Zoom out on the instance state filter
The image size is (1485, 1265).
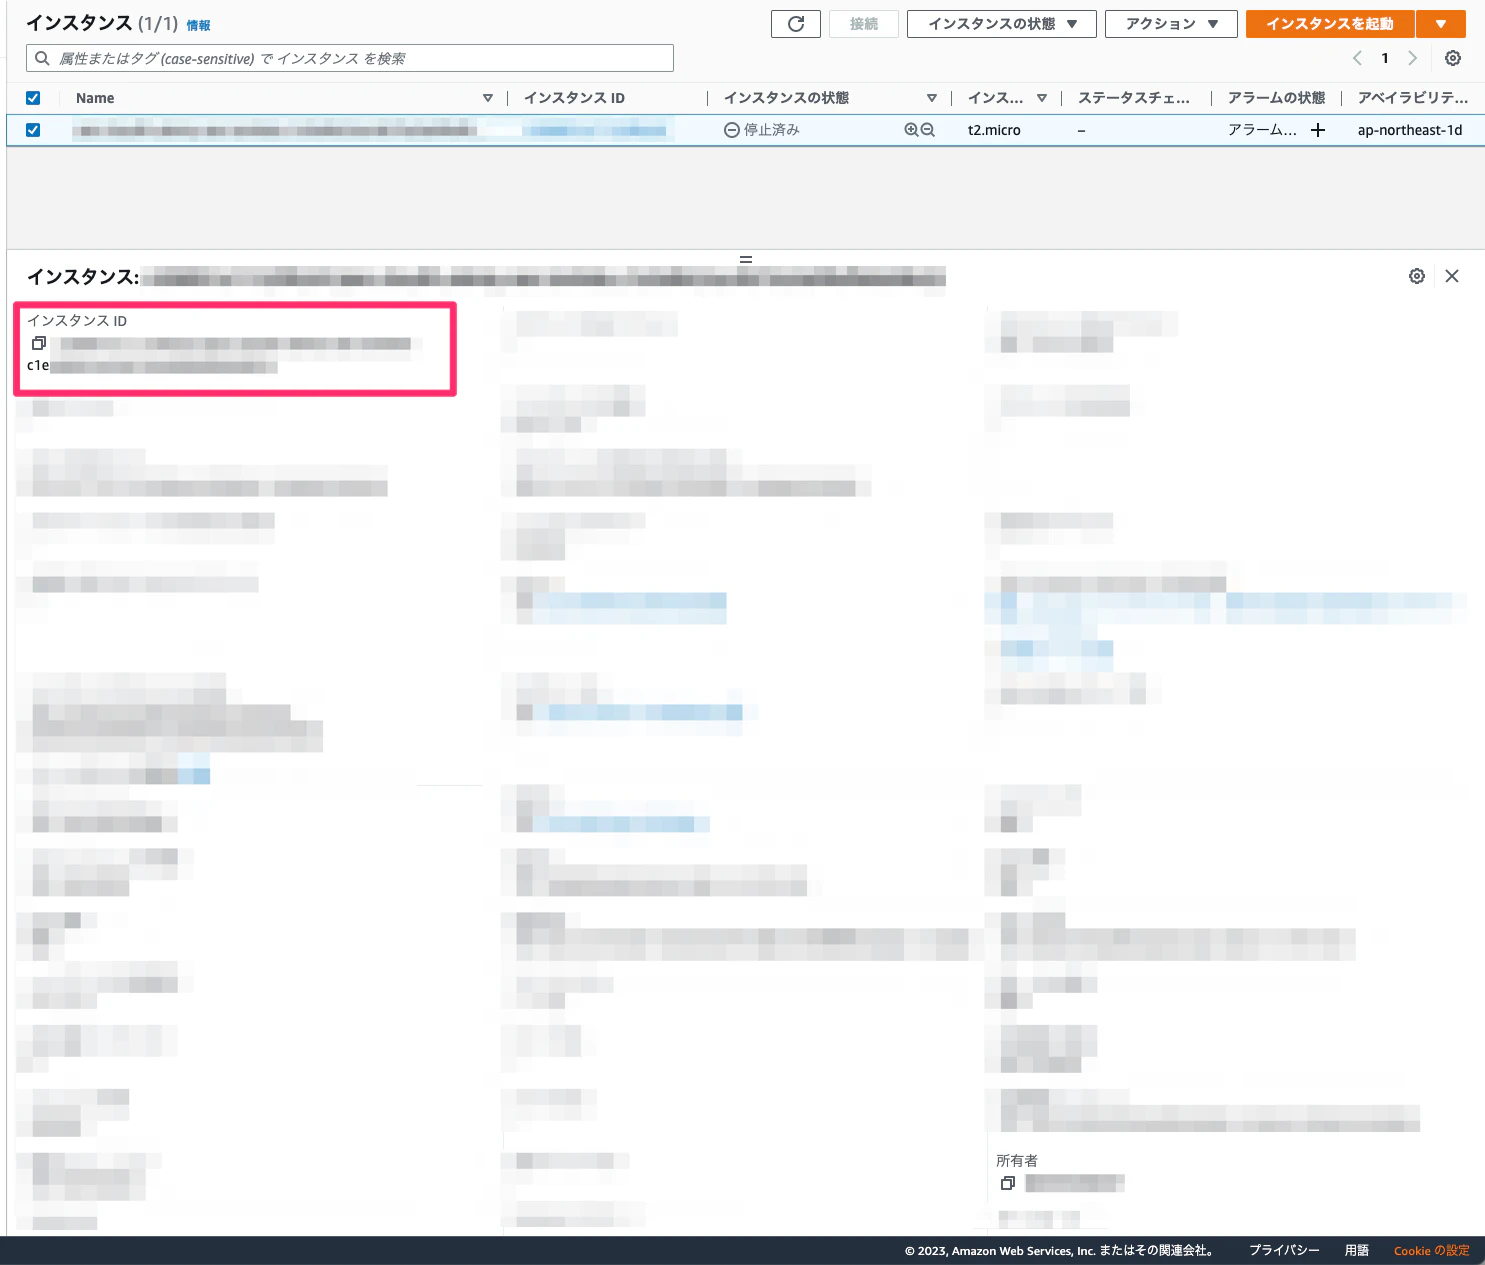pyautogui.click(x=927, y=129)
